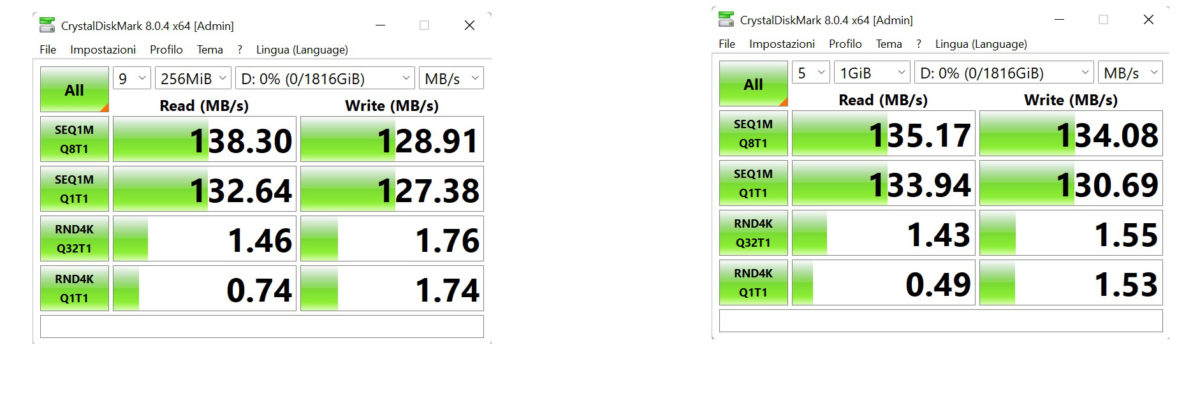Image resolution: width=1200 pixels, height=403 pixels.
Task: Run the RND4K Q1T1 test in the 256MiB window
Action: [74, 289]
